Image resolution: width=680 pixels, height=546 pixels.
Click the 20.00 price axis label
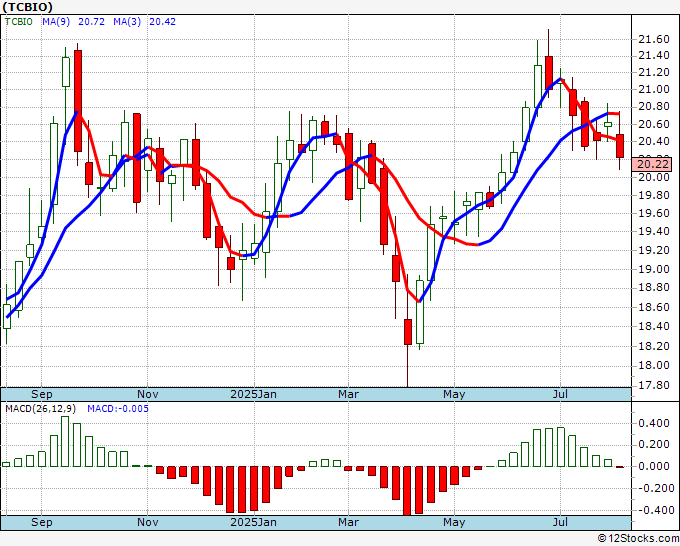coord(654,177)
